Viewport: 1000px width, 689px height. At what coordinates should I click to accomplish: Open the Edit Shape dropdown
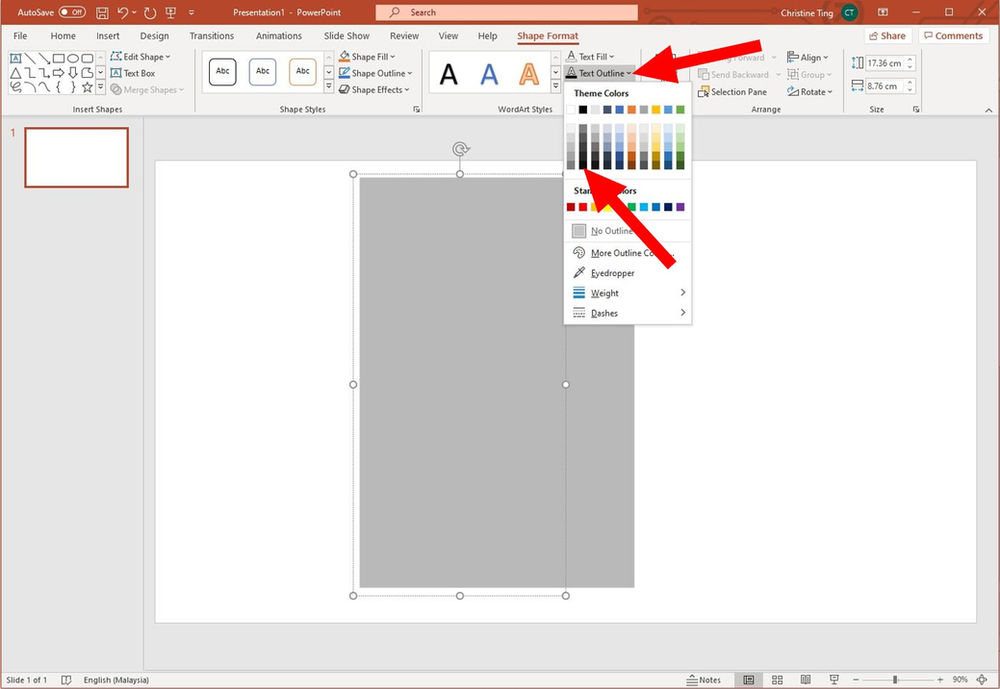141,56
